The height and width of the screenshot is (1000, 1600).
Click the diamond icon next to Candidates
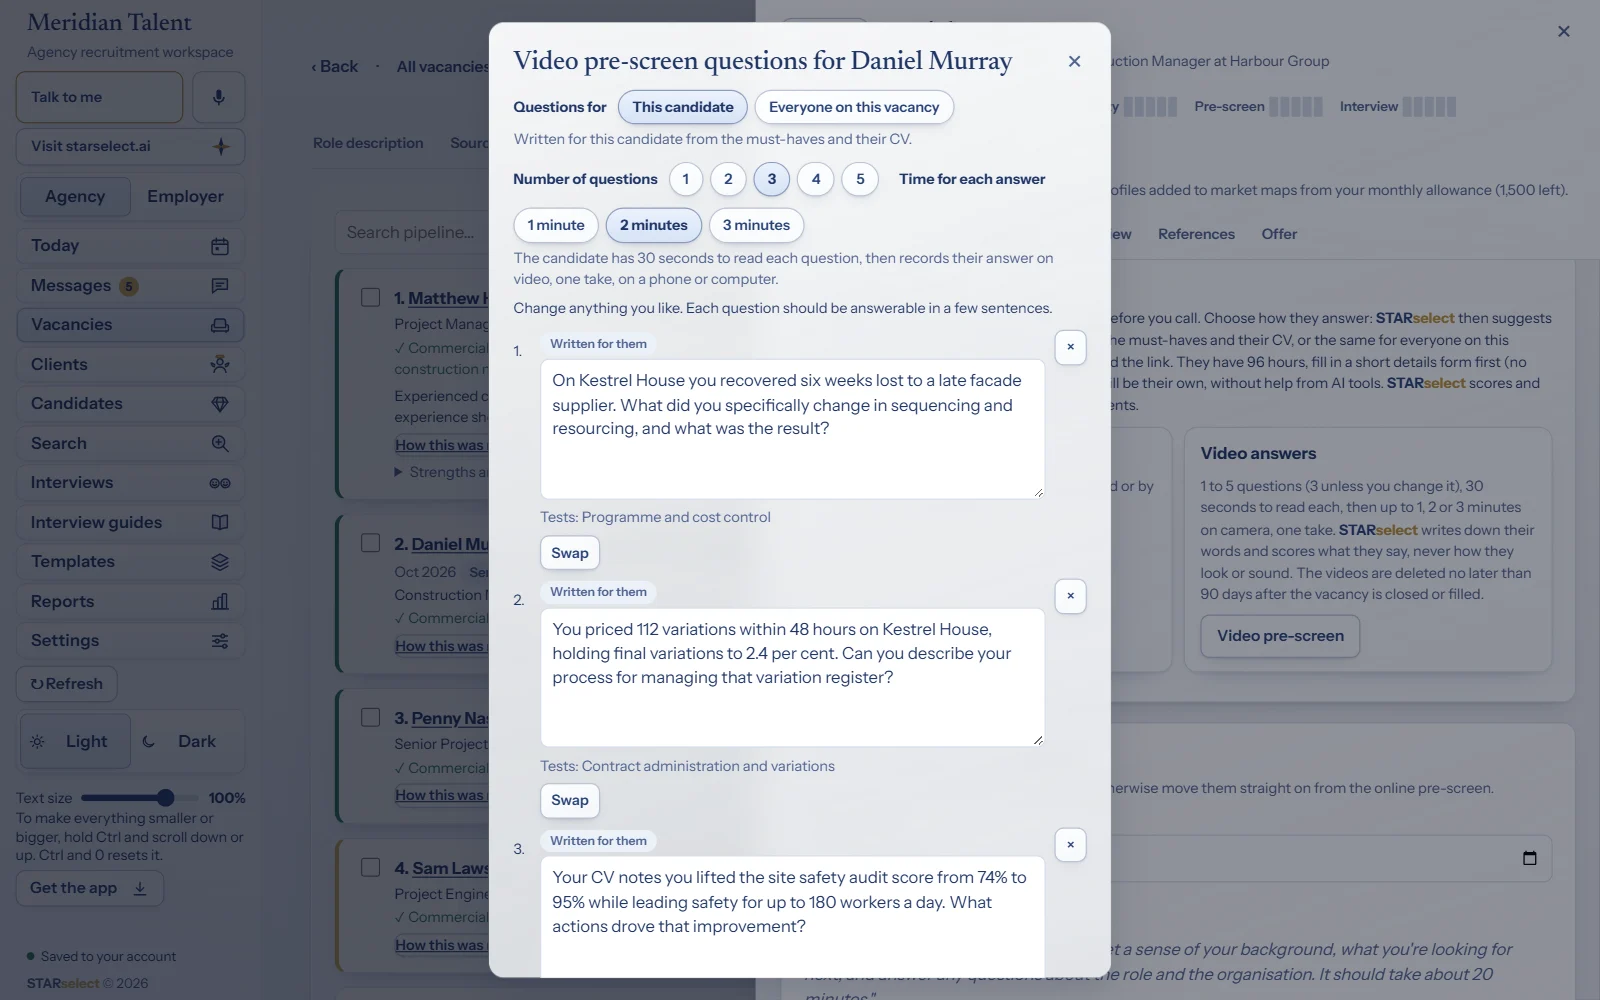[x=220, y=404]
